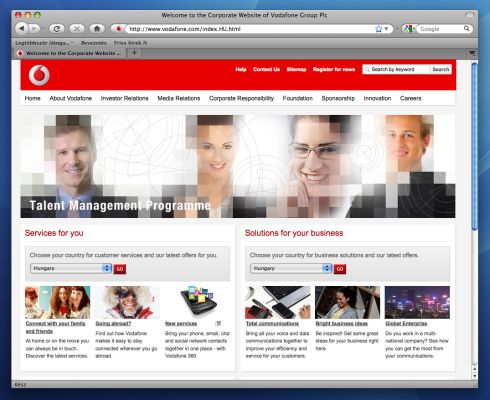Open the Bright business ideas link
Viewport: 490px width, 400px height.
click(342, 323)
